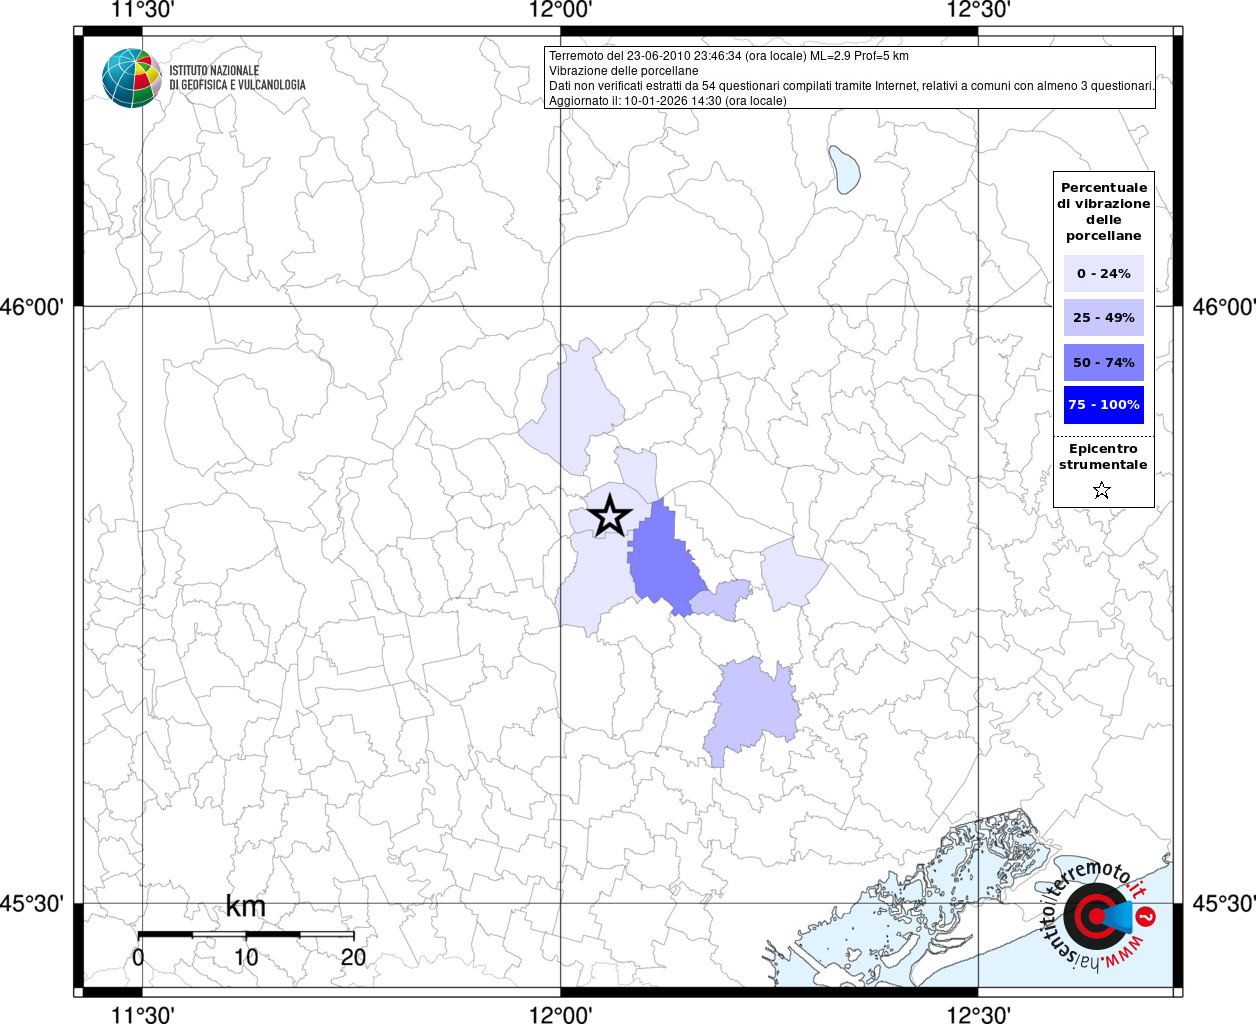Click the left 45°30' latitude label
This screenshot has width=1256, height=1024.
point(31,904)
